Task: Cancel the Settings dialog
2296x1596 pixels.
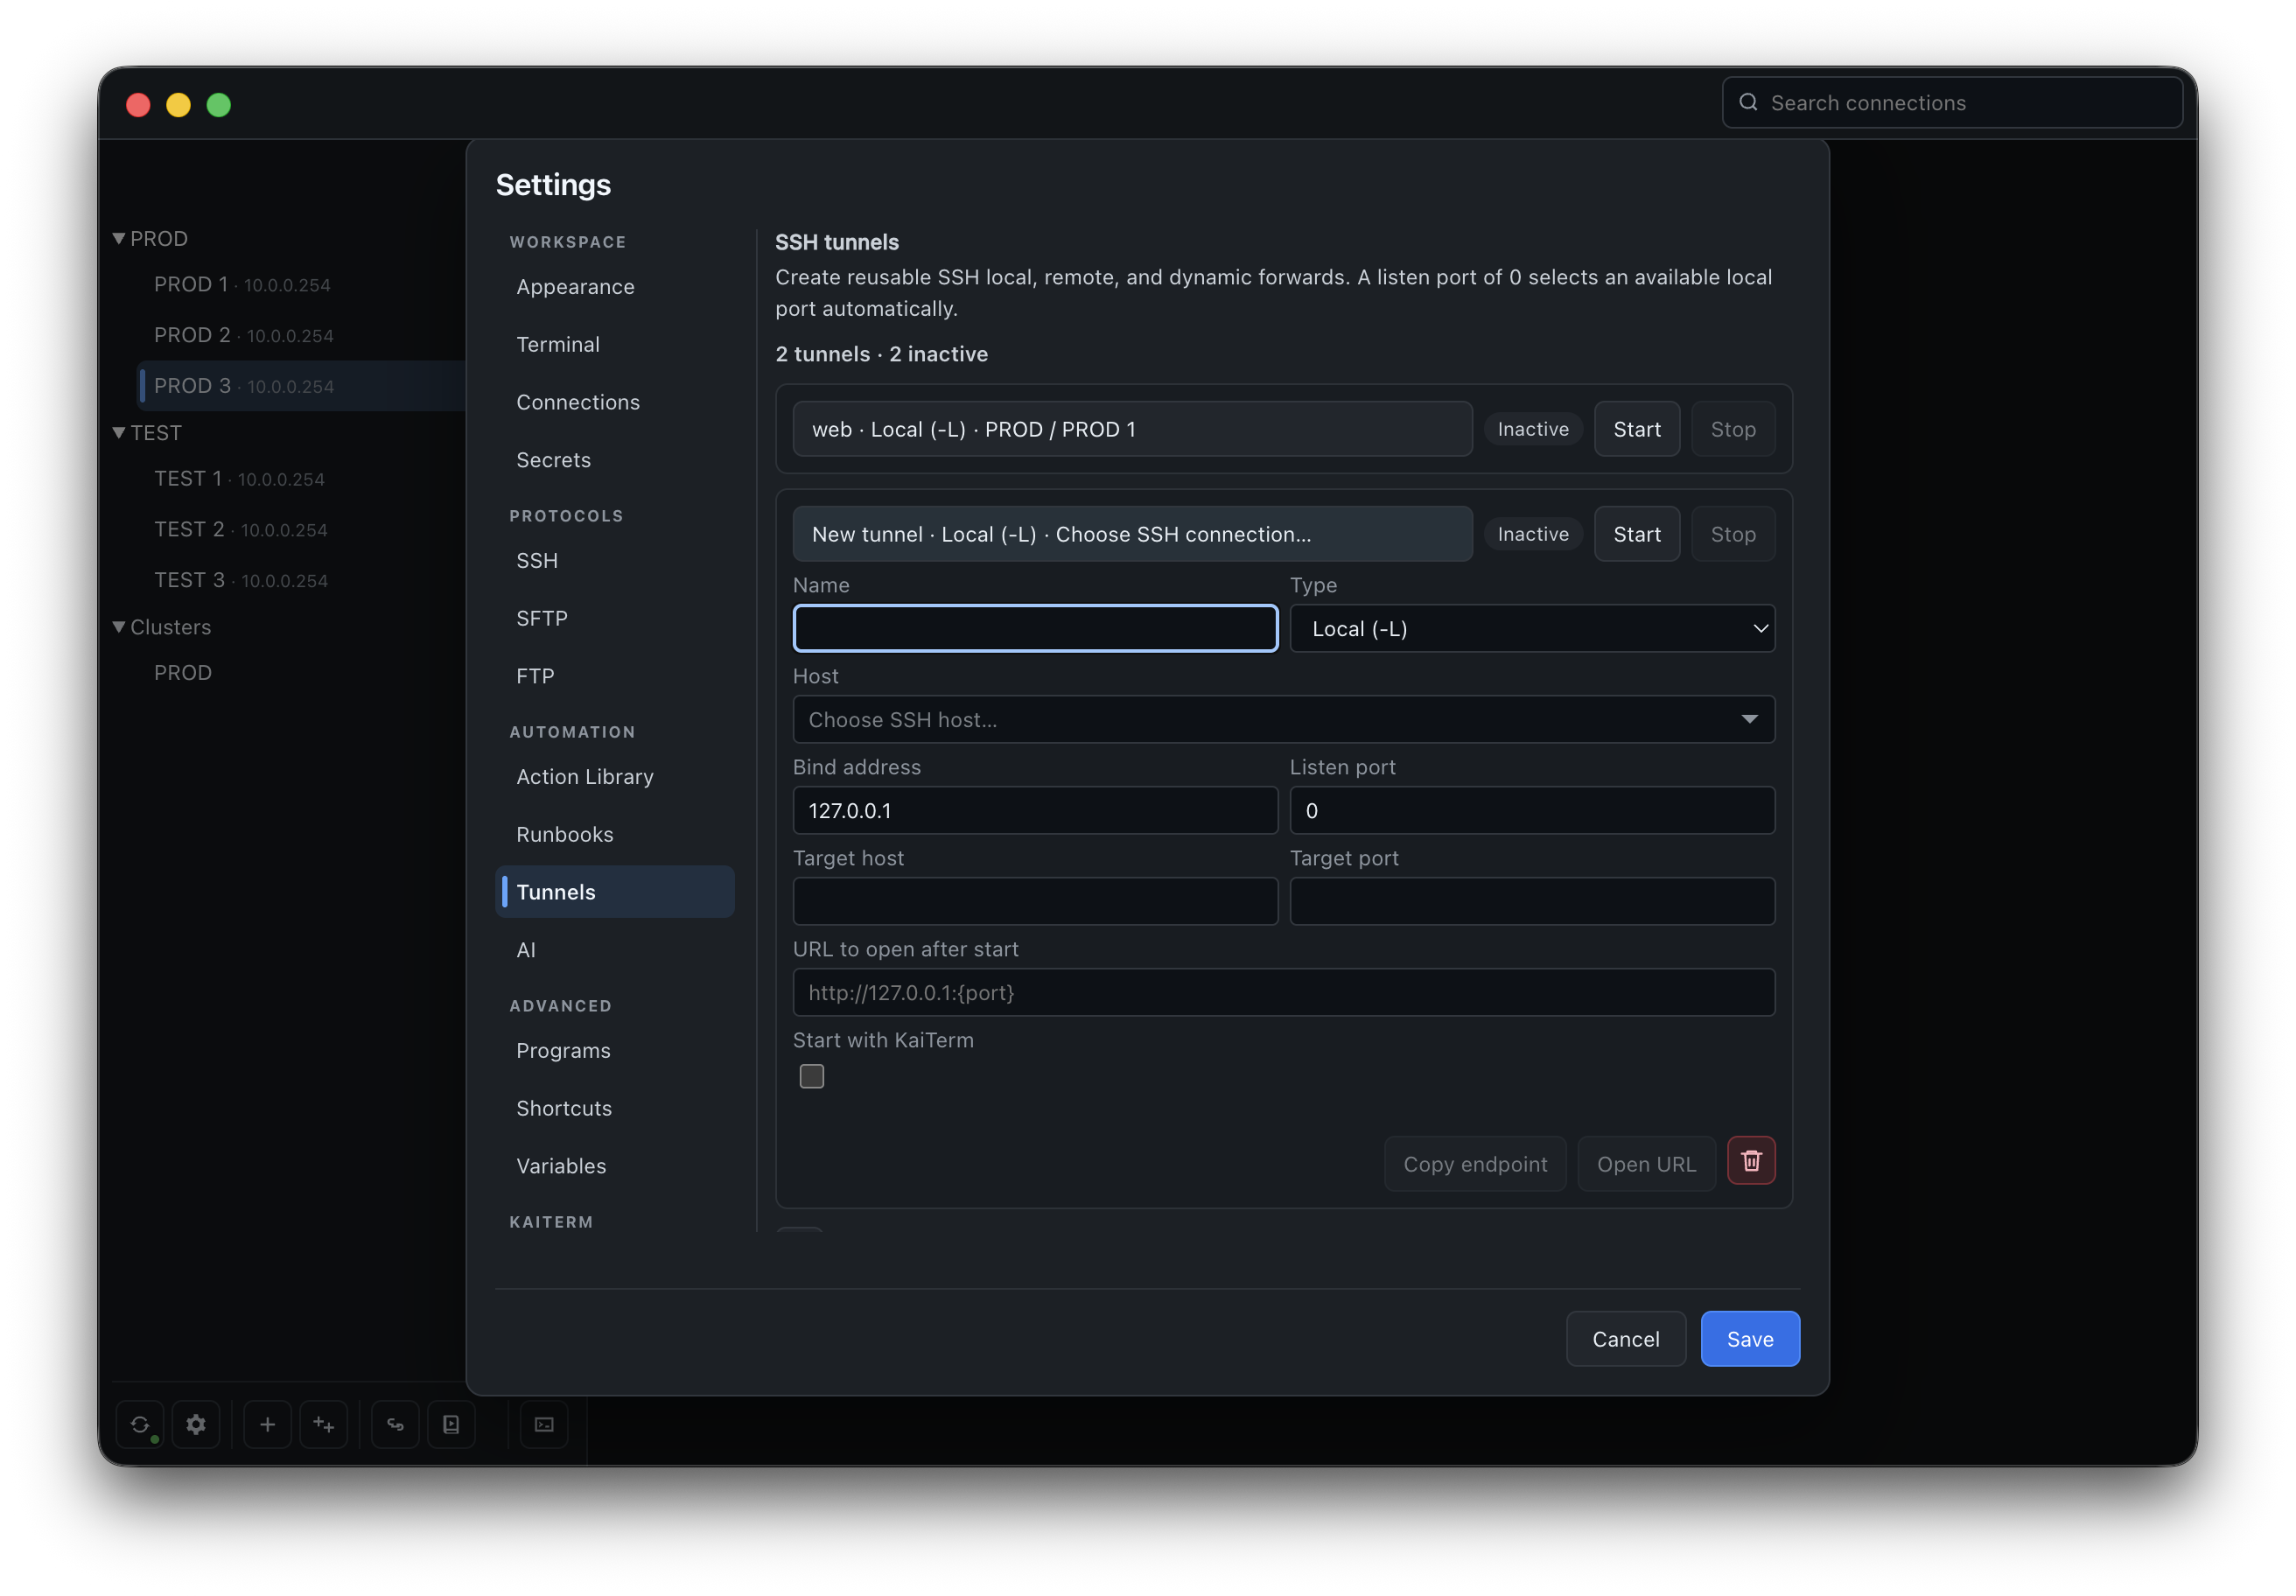Action: [x=1625, y=1339]
